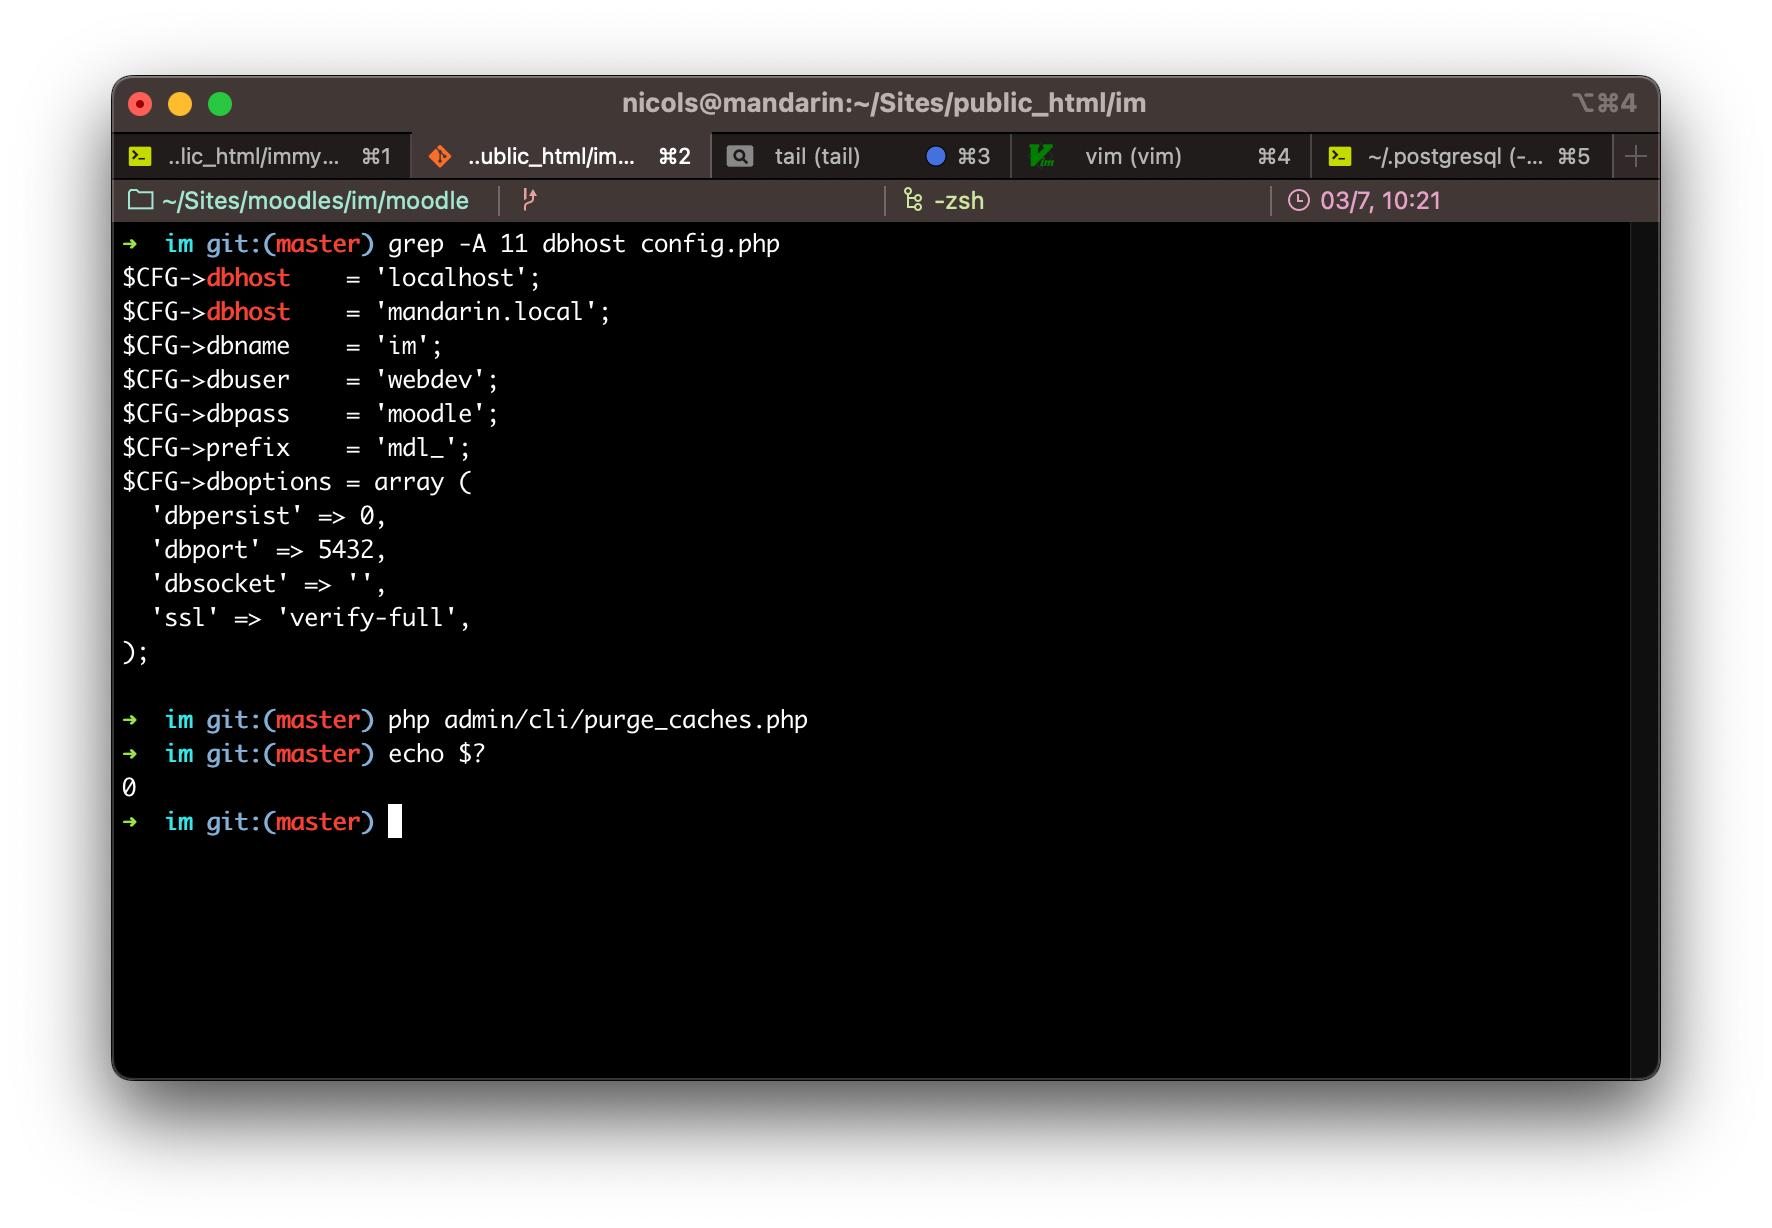The image size is (1772, 1228).
Task: Open the ~/.postgresql tab
Action: point(1460,156)
